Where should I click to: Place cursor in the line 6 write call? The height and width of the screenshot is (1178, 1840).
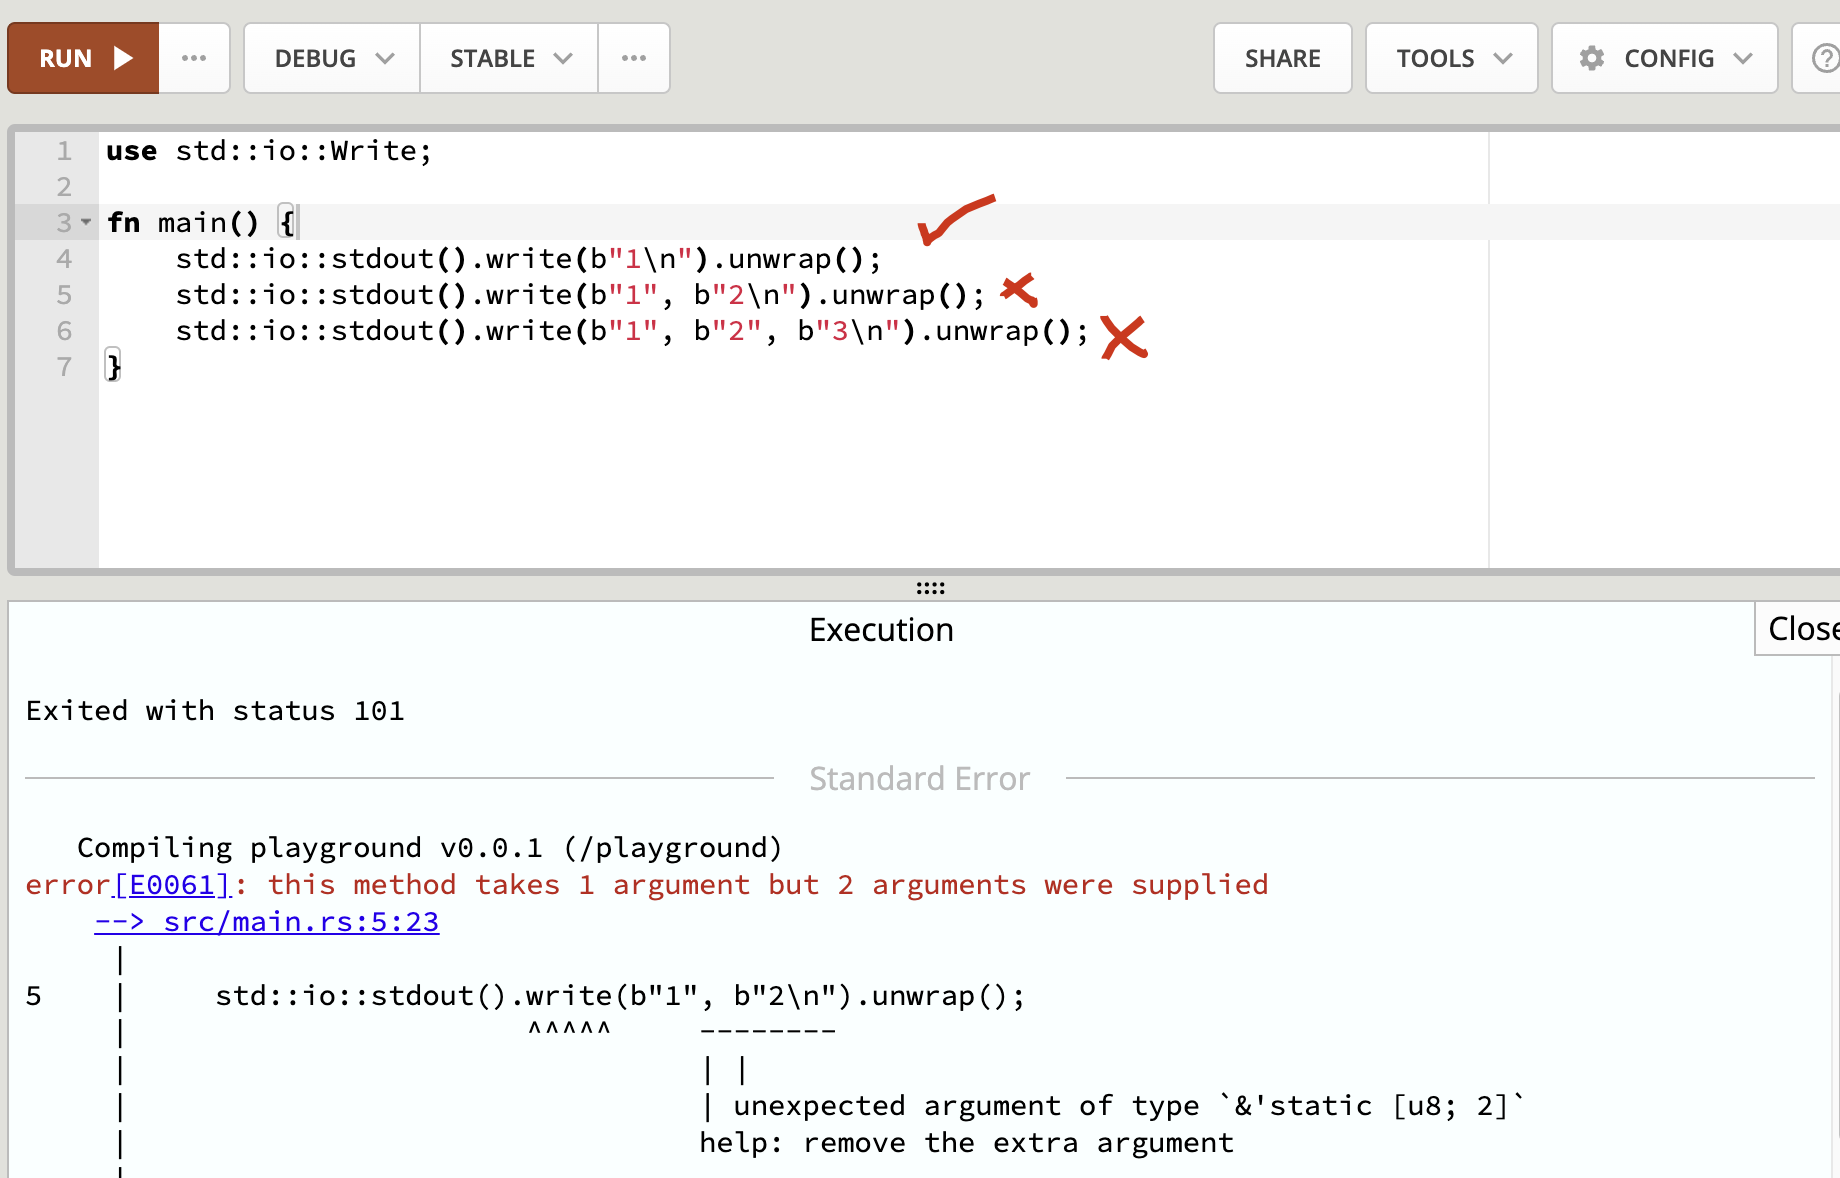[x=632, y=331]
